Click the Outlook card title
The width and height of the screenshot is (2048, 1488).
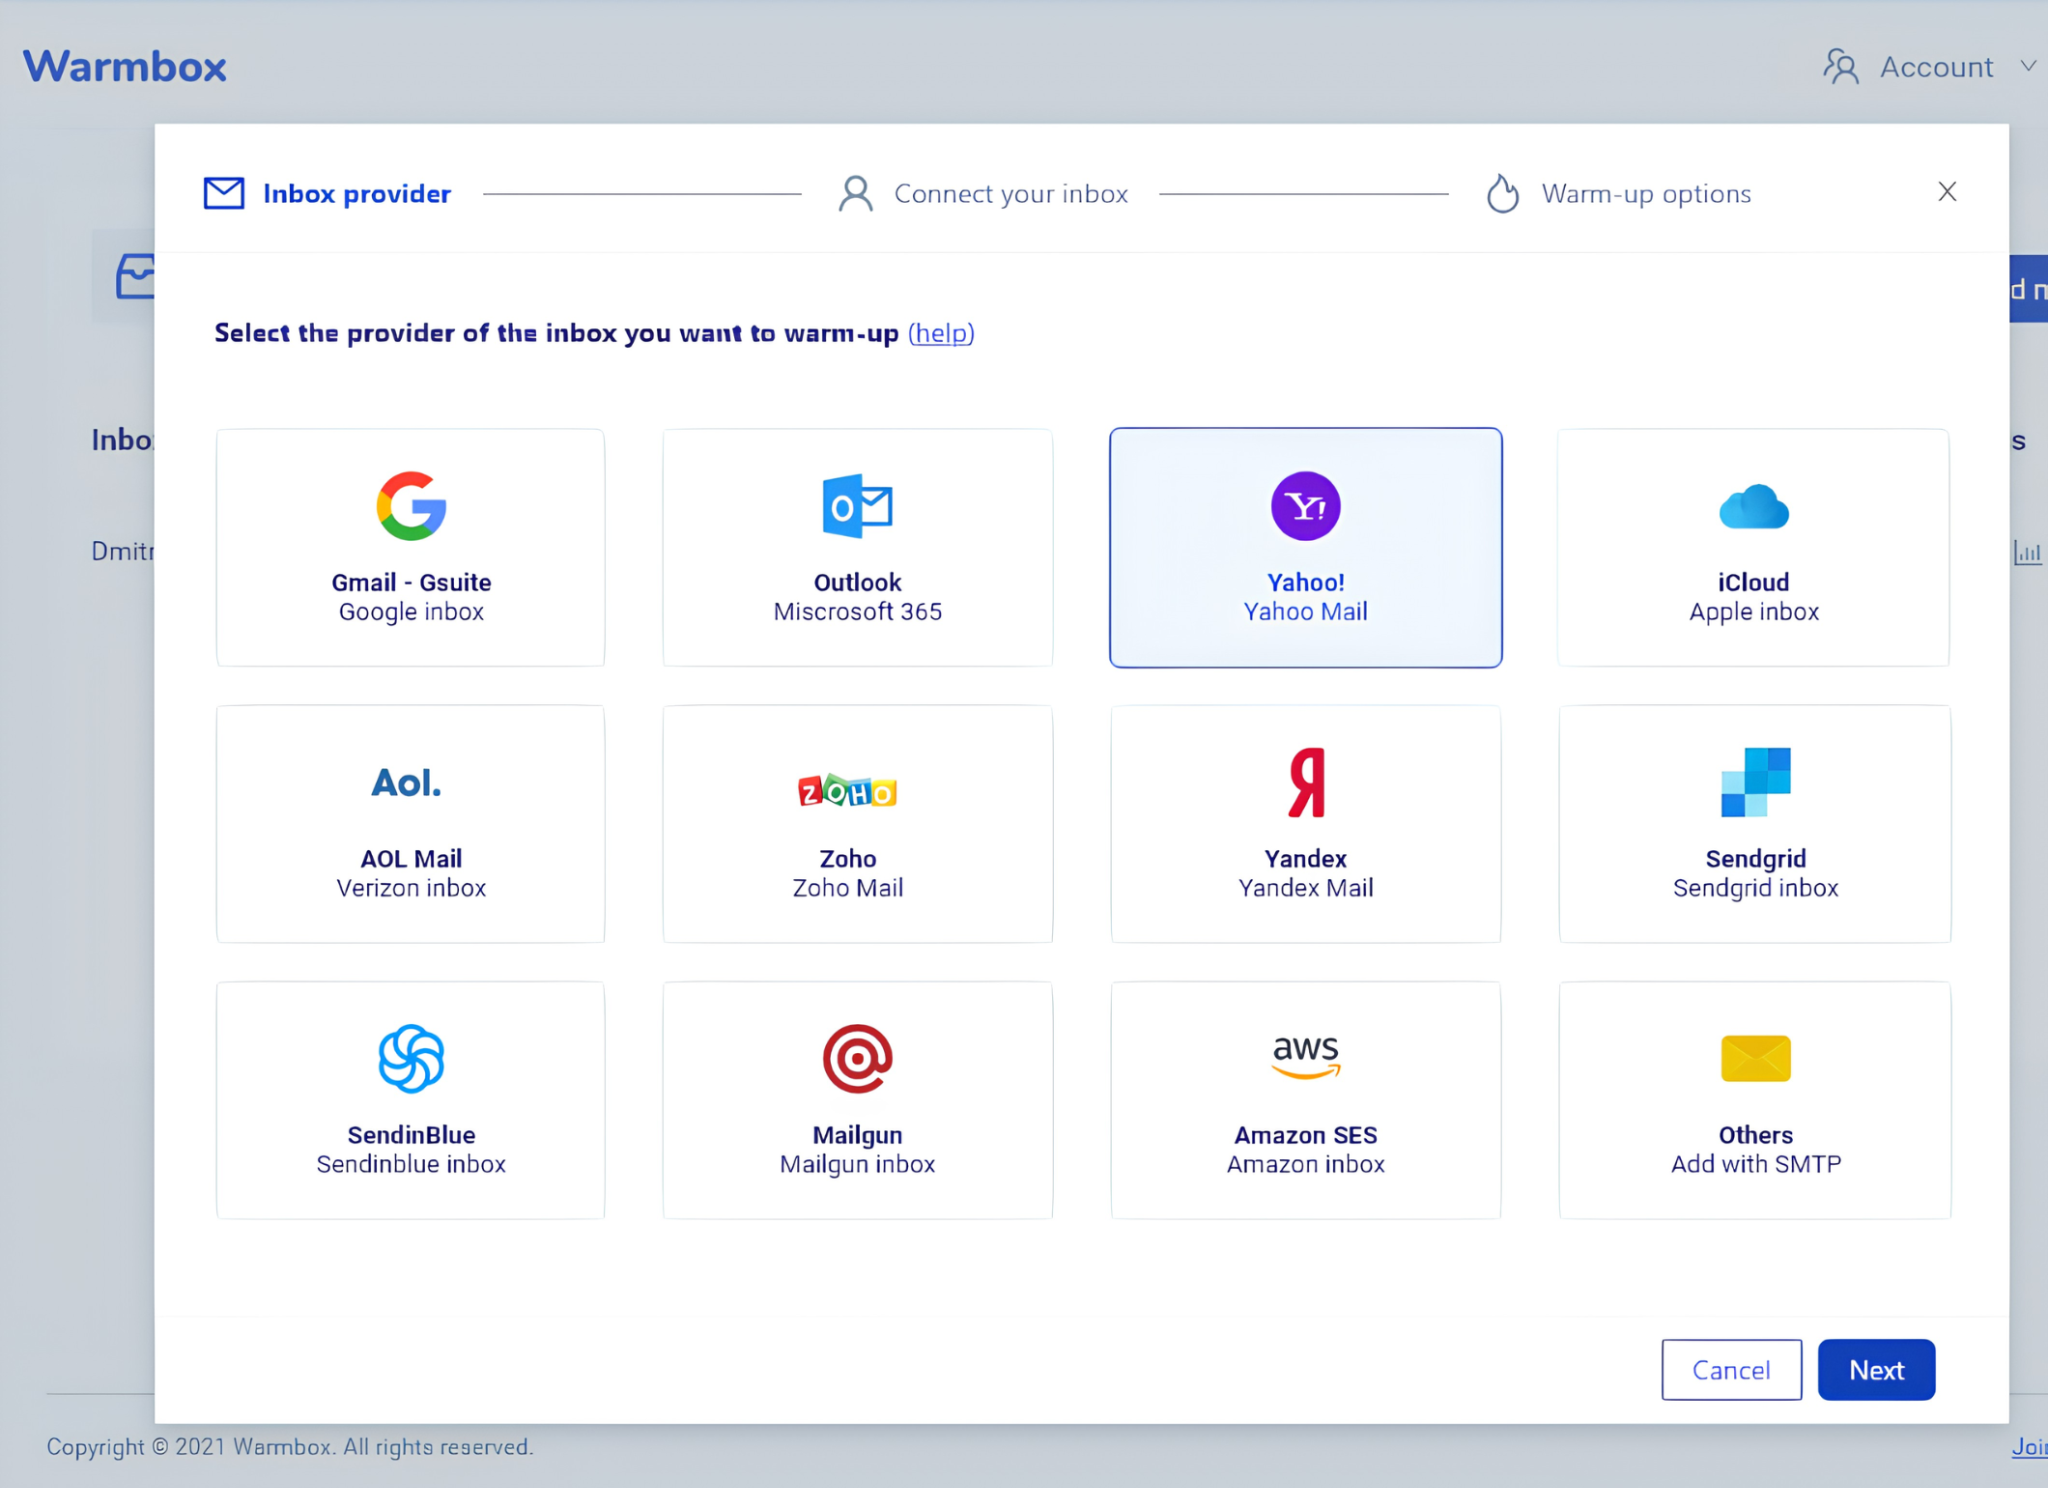(857, 583)
